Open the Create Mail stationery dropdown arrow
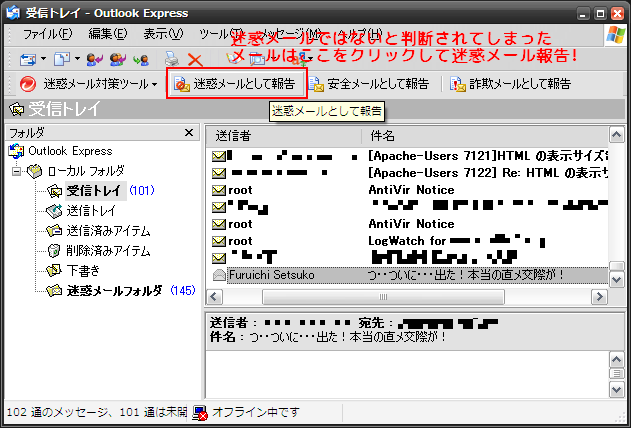 (x=76, y=59)
